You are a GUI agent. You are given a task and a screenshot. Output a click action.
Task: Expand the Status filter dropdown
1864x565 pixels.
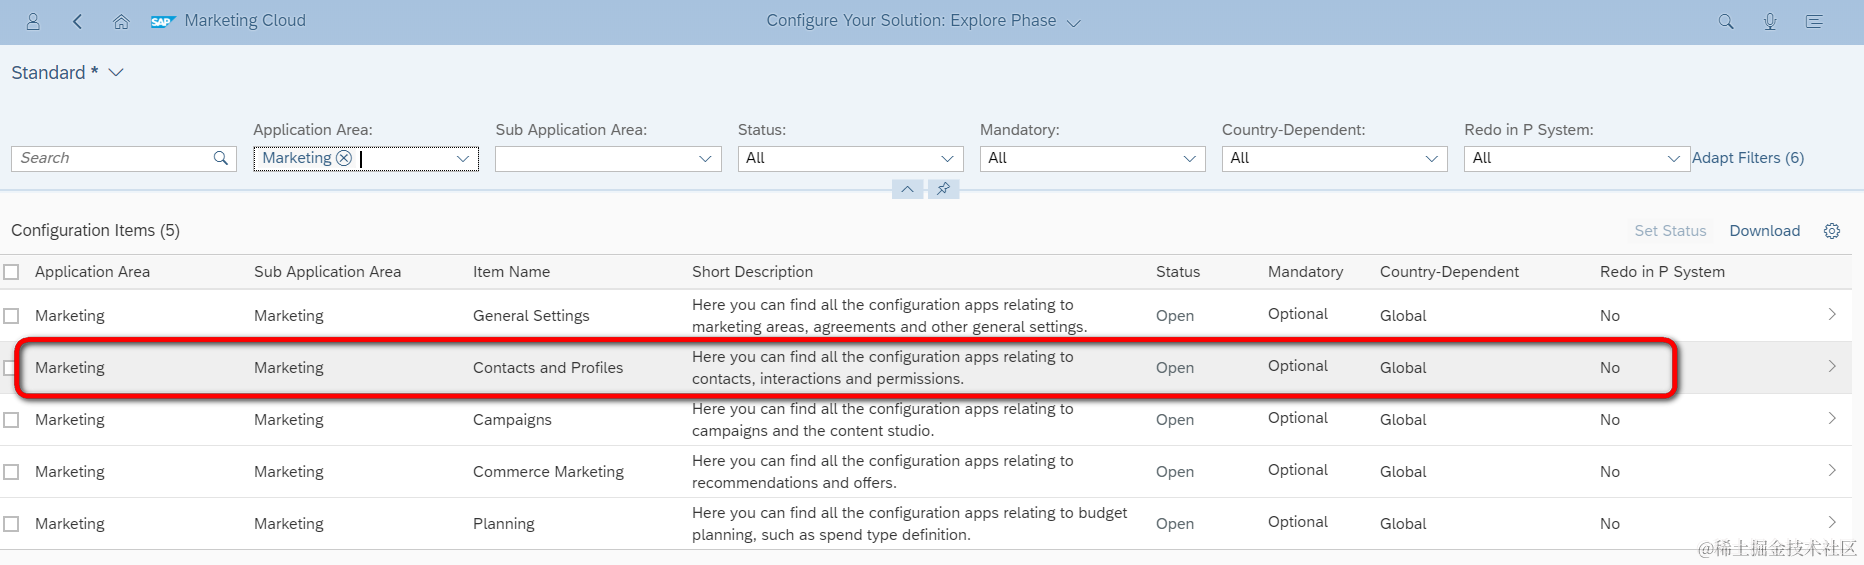947,158
